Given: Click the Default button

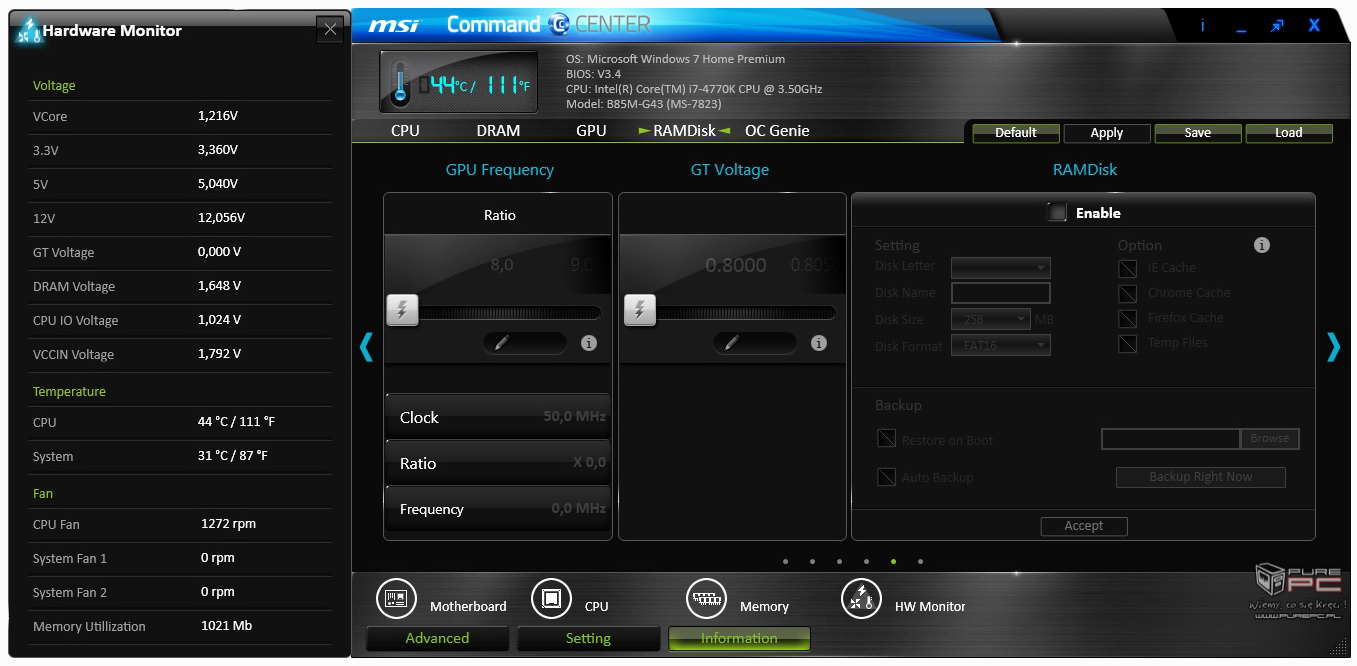Looking at the screenshot, I should [x=1016, y=133].
